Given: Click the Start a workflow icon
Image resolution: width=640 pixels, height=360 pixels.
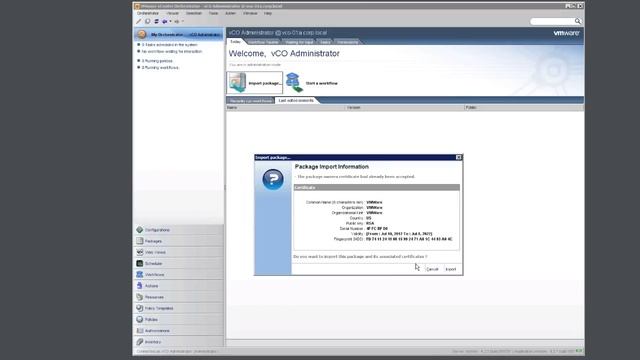Looking at the screenshot, I should tap(294, 82).
